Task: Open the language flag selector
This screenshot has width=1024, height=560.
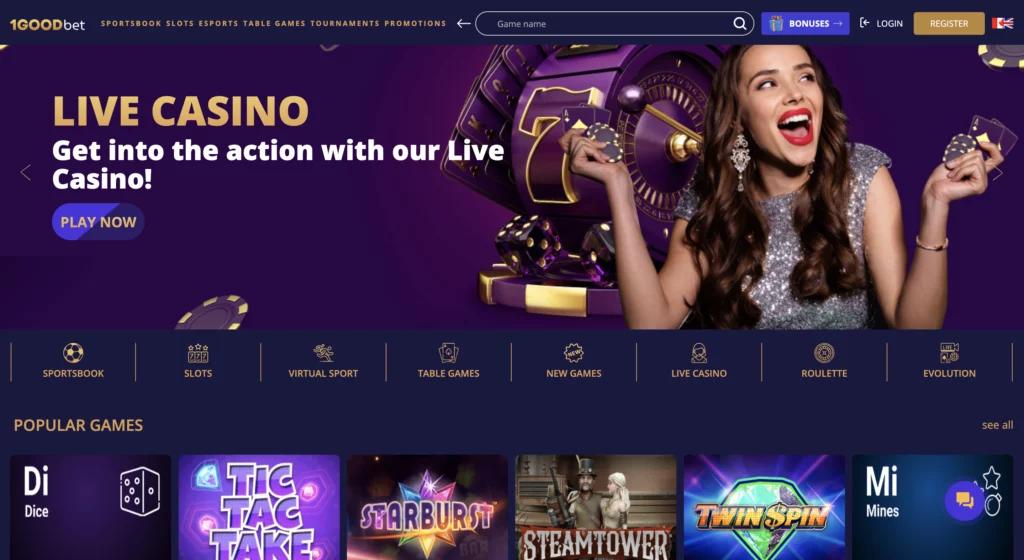Action: coord(1002,23)
